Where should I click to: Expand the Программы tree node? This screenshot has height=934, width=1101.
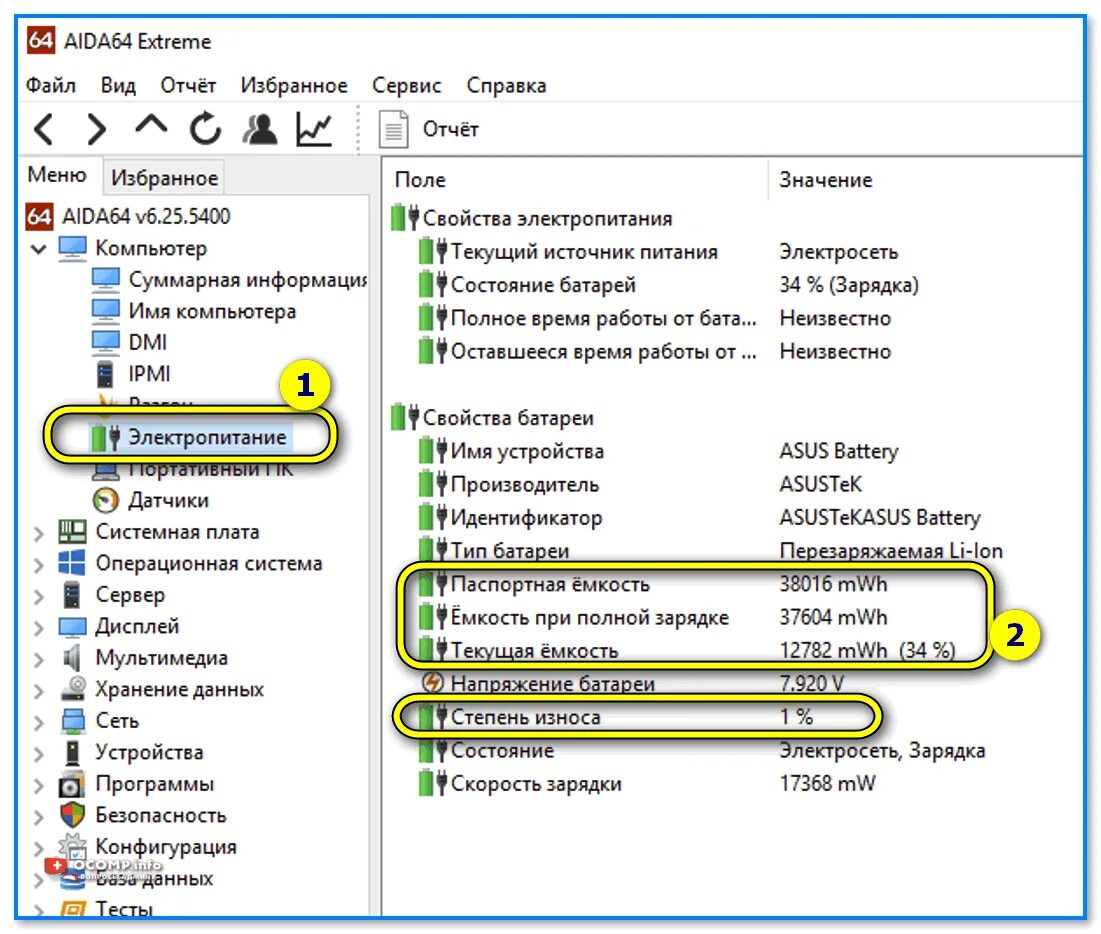coord(39,785)
